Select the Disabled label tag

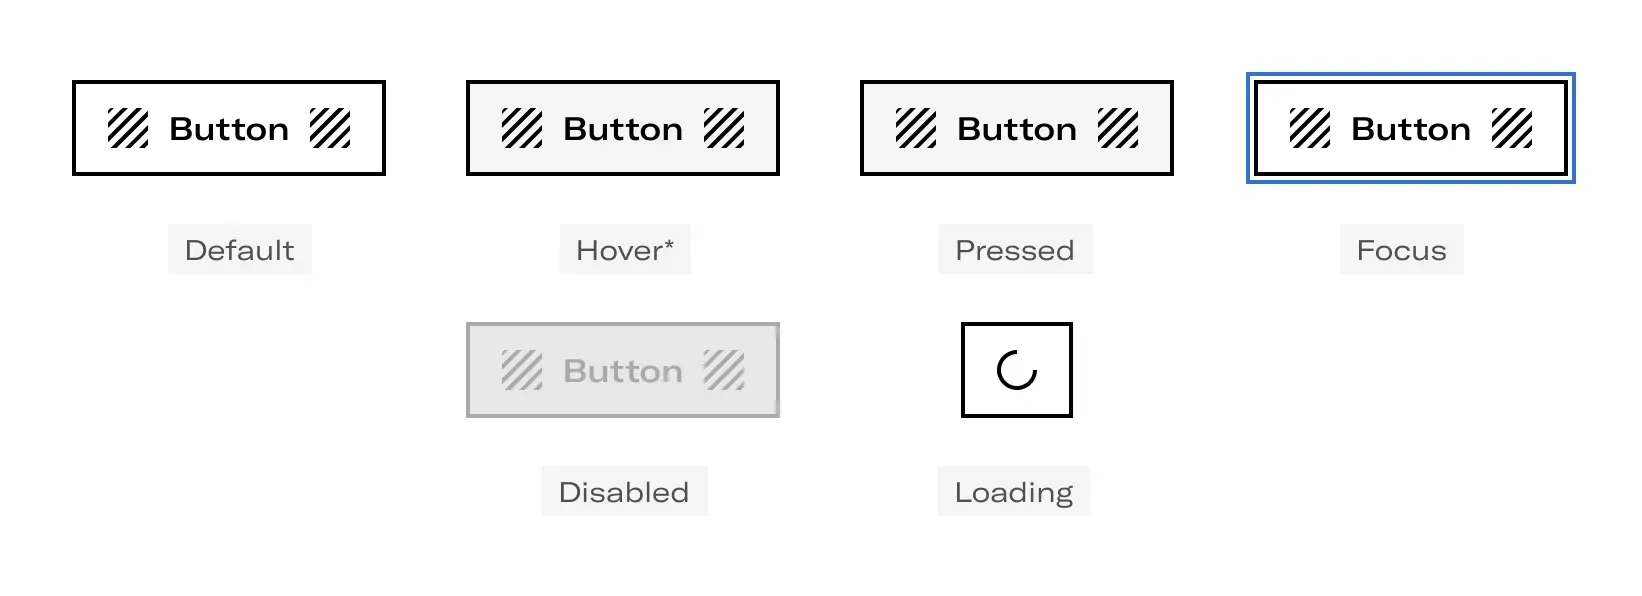tap(624, 492)
